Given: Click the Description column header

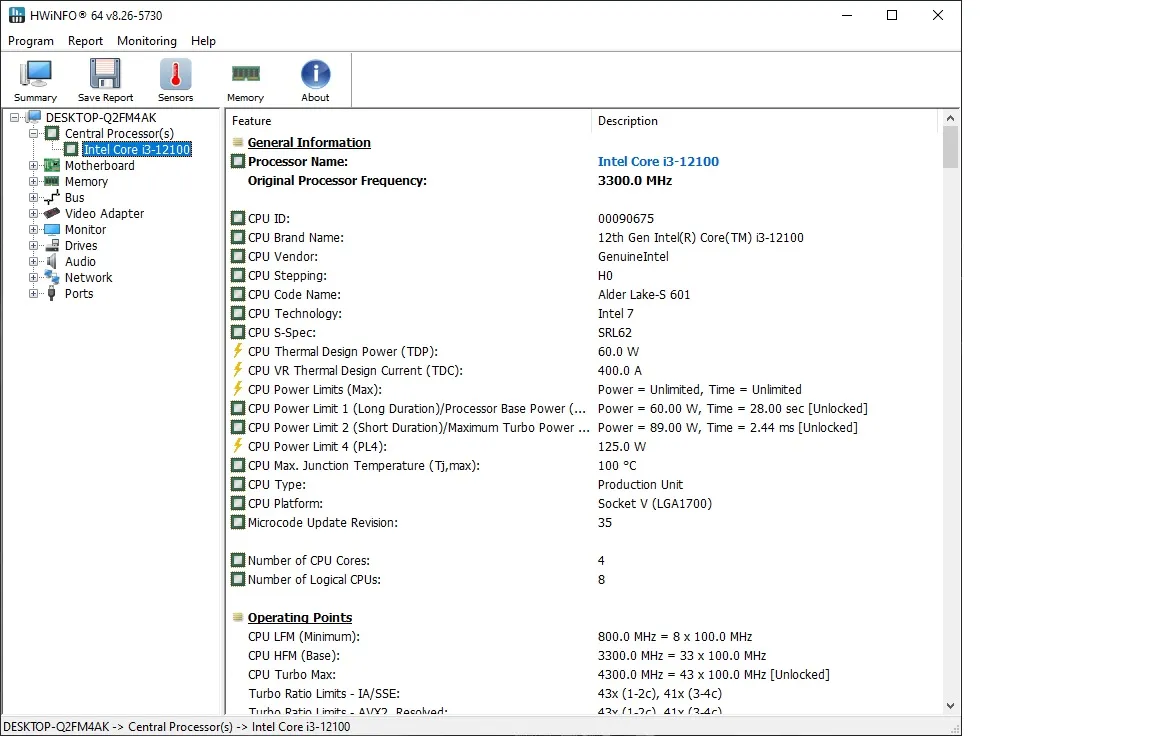Looking at the screenshot, I should pos(627,121).
